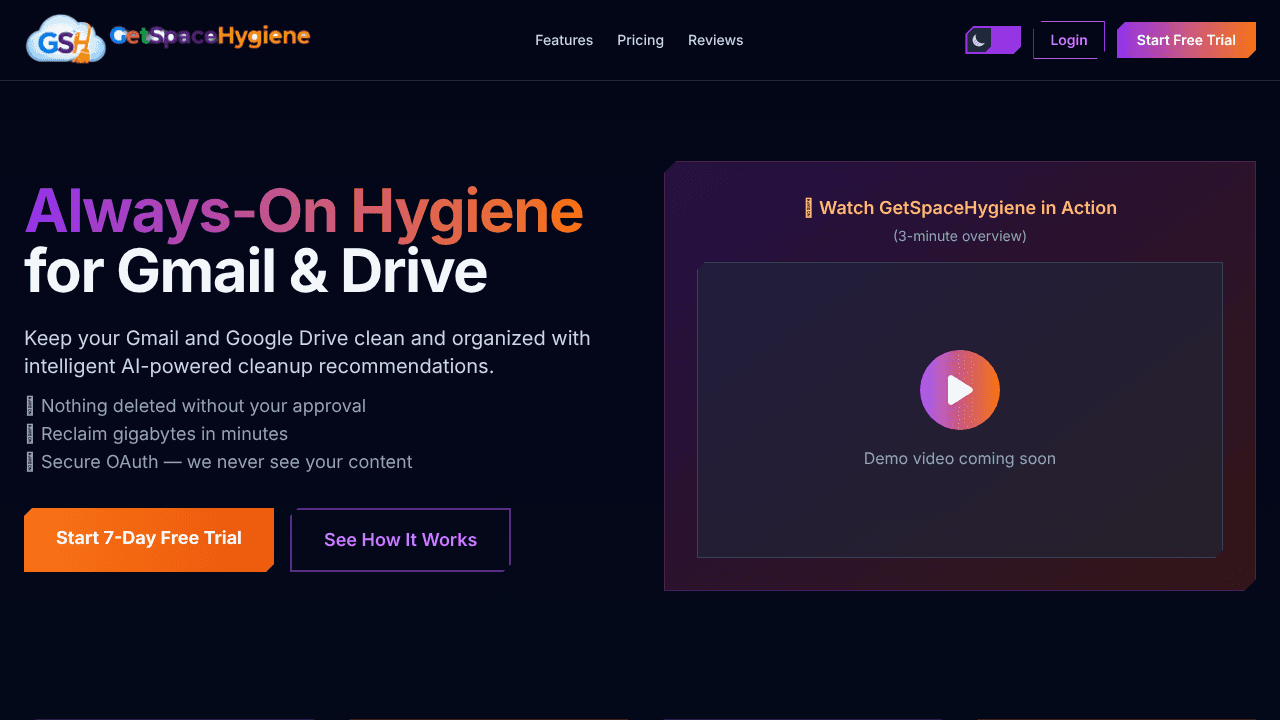Toggle dark mode moon switch

coord(993,40)
